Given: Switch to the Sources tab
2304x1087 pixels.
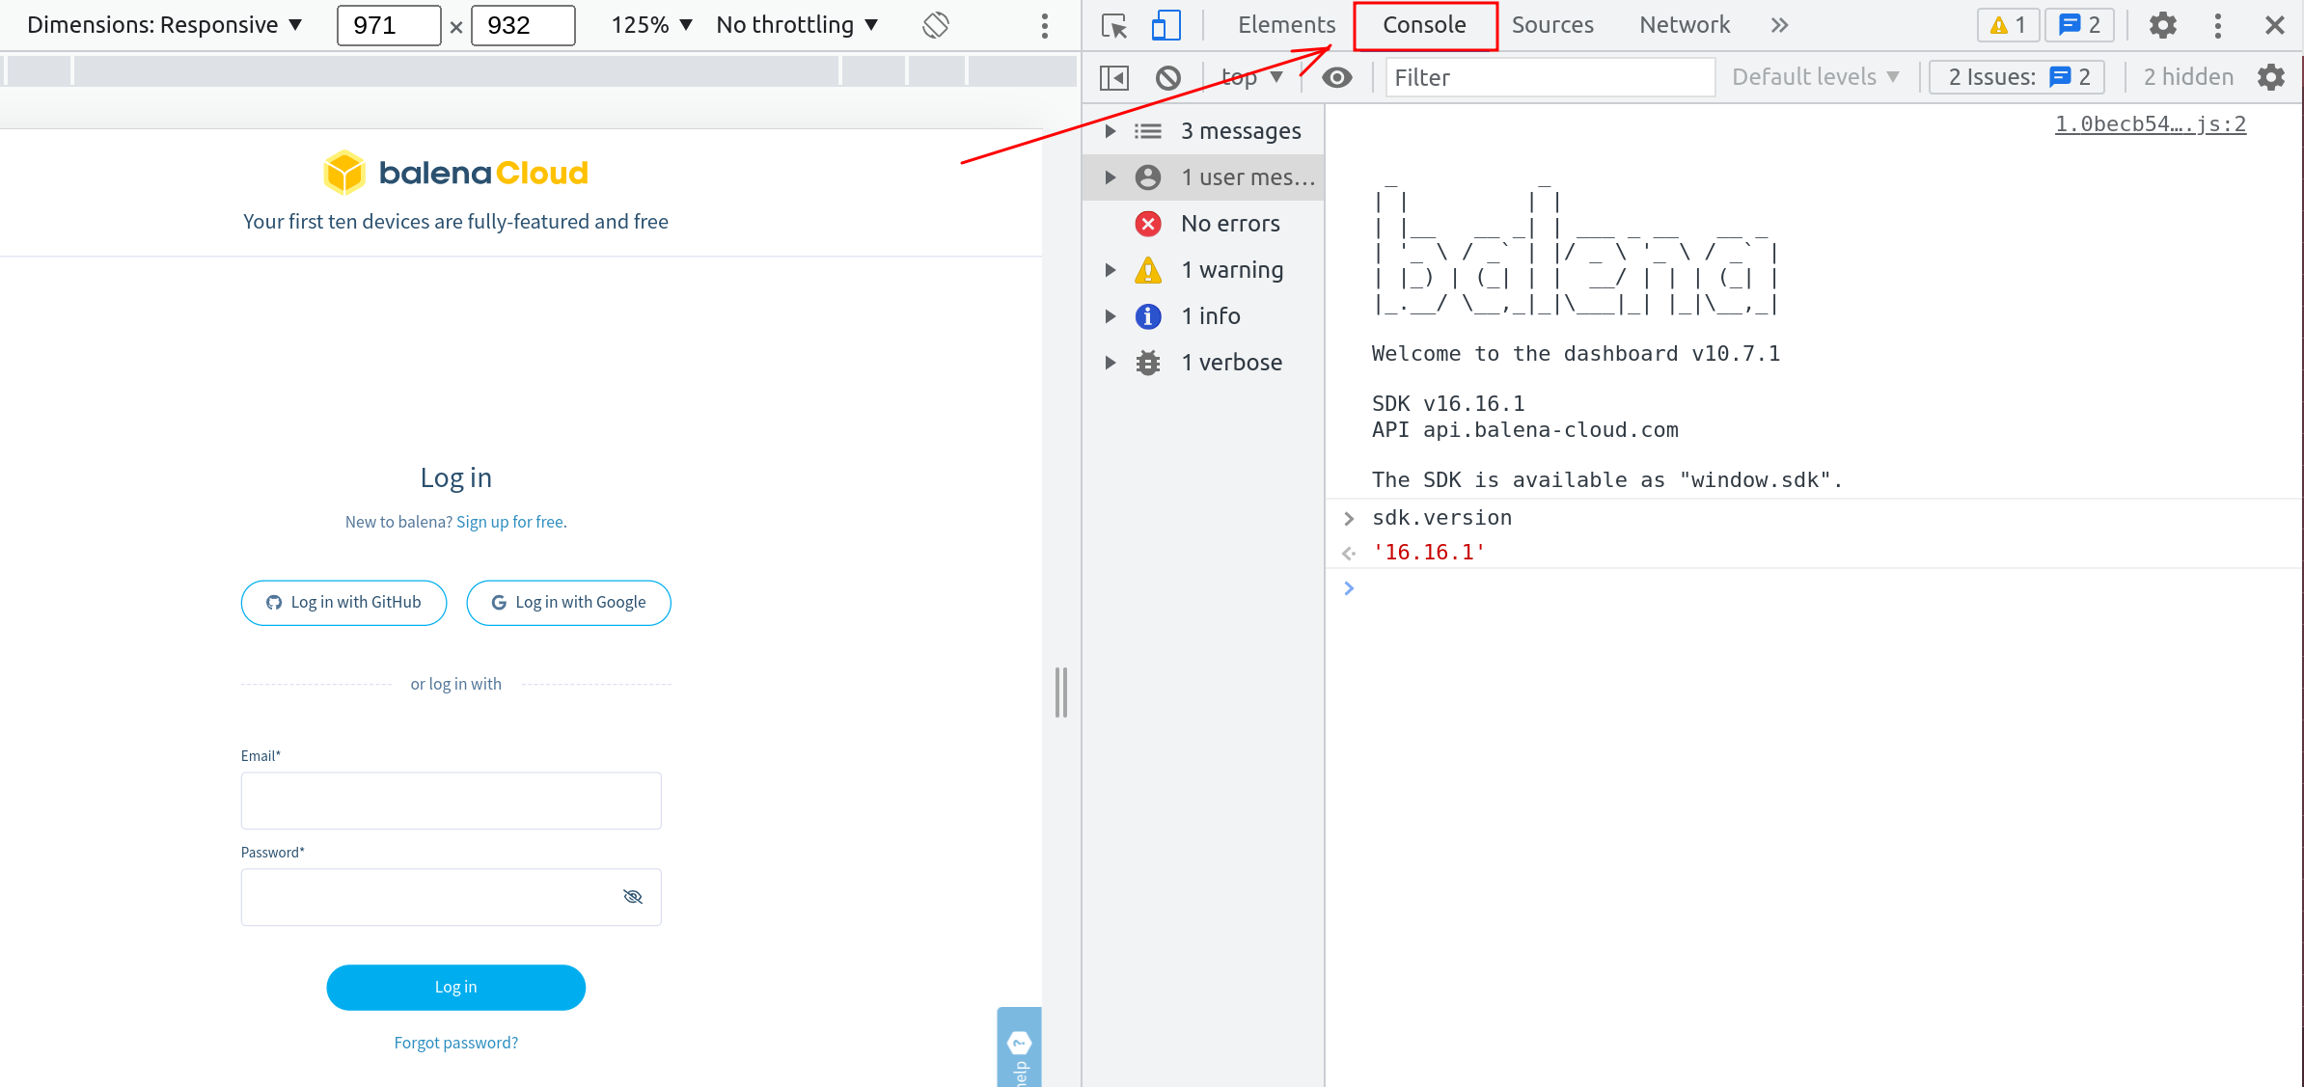Looking at the screenshot, I should 1552,25.
